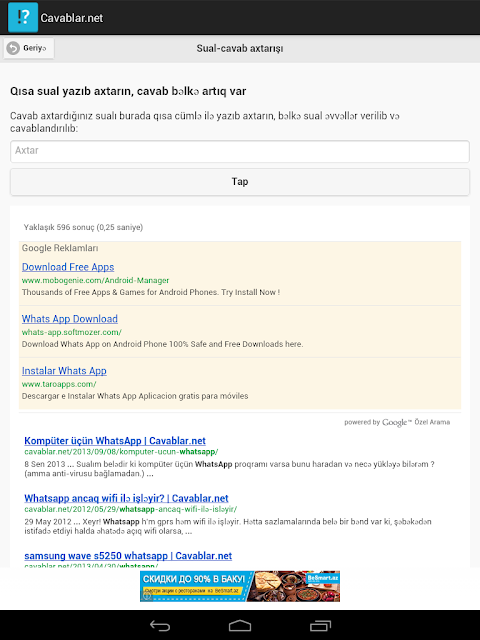Tap the Android recent apps icon

click(320, 626)
